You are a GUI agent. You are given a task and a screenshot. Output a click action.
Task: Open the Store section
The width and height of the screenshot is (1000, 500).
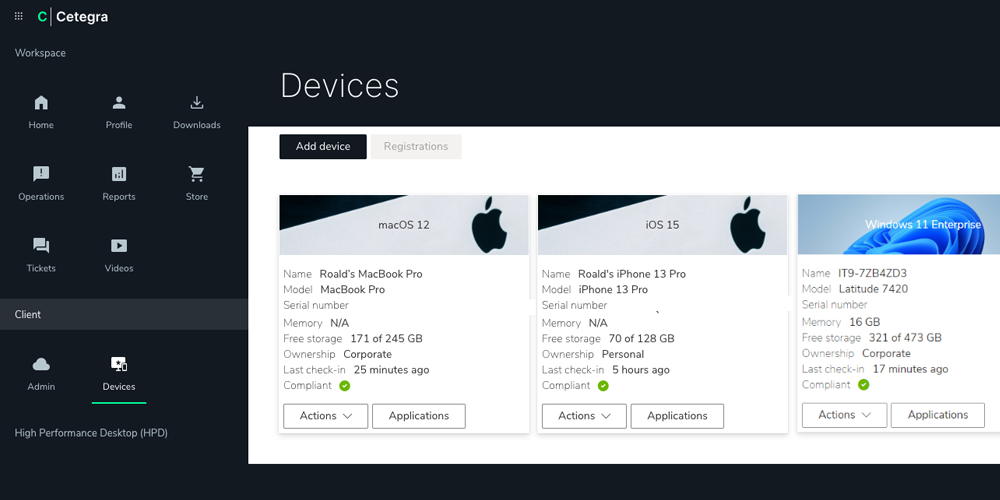tap(196, 184)
